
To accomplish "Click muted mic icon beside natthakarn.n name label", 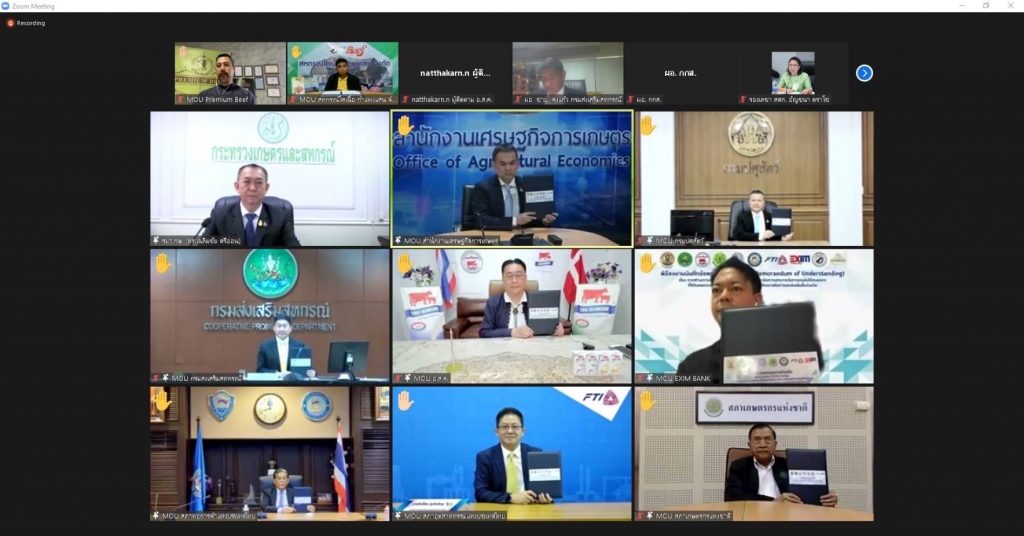I will click(x=405, y=99).
